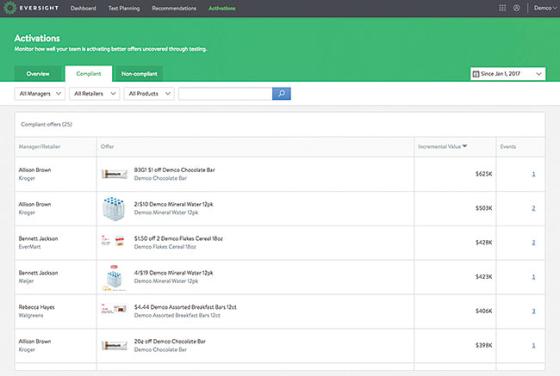This screenshot has height=376, width=560.
Task: Open $1.50 off 2 Flakes Cereal thumbnail
Action: 113,242
